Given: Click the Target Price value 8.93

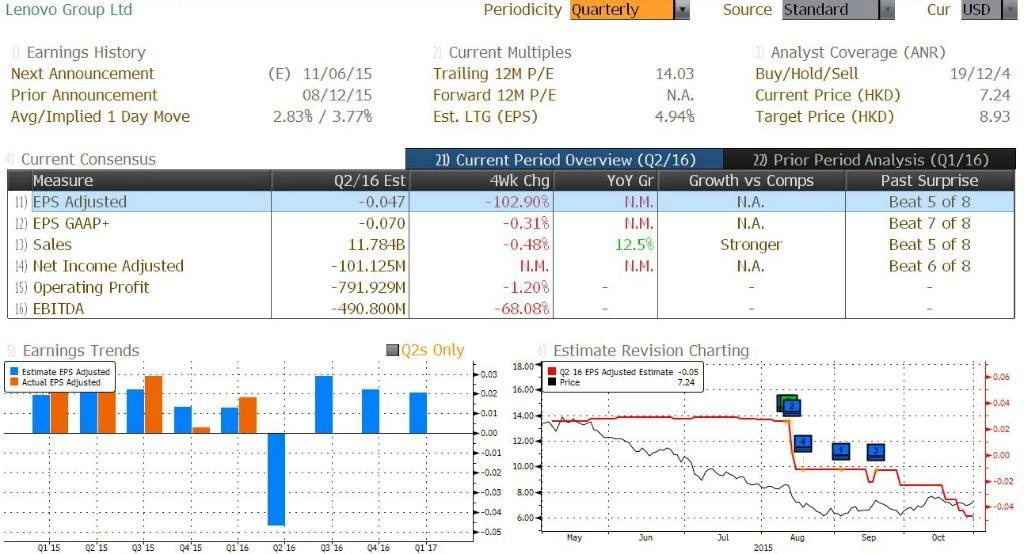Looking at the screenshot, I should (995, 117).
